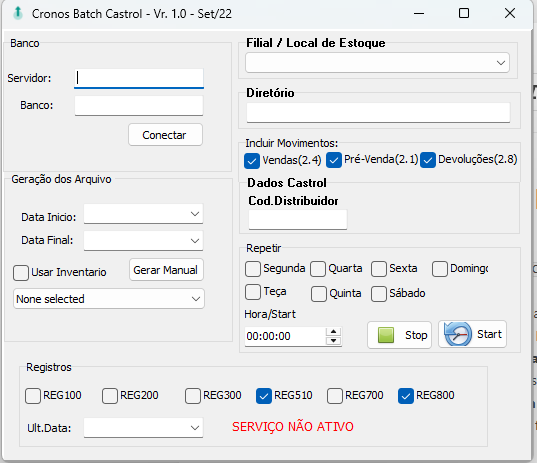Uncheck the REG510 register box
The image size is (537, 463).
(264, 396)
